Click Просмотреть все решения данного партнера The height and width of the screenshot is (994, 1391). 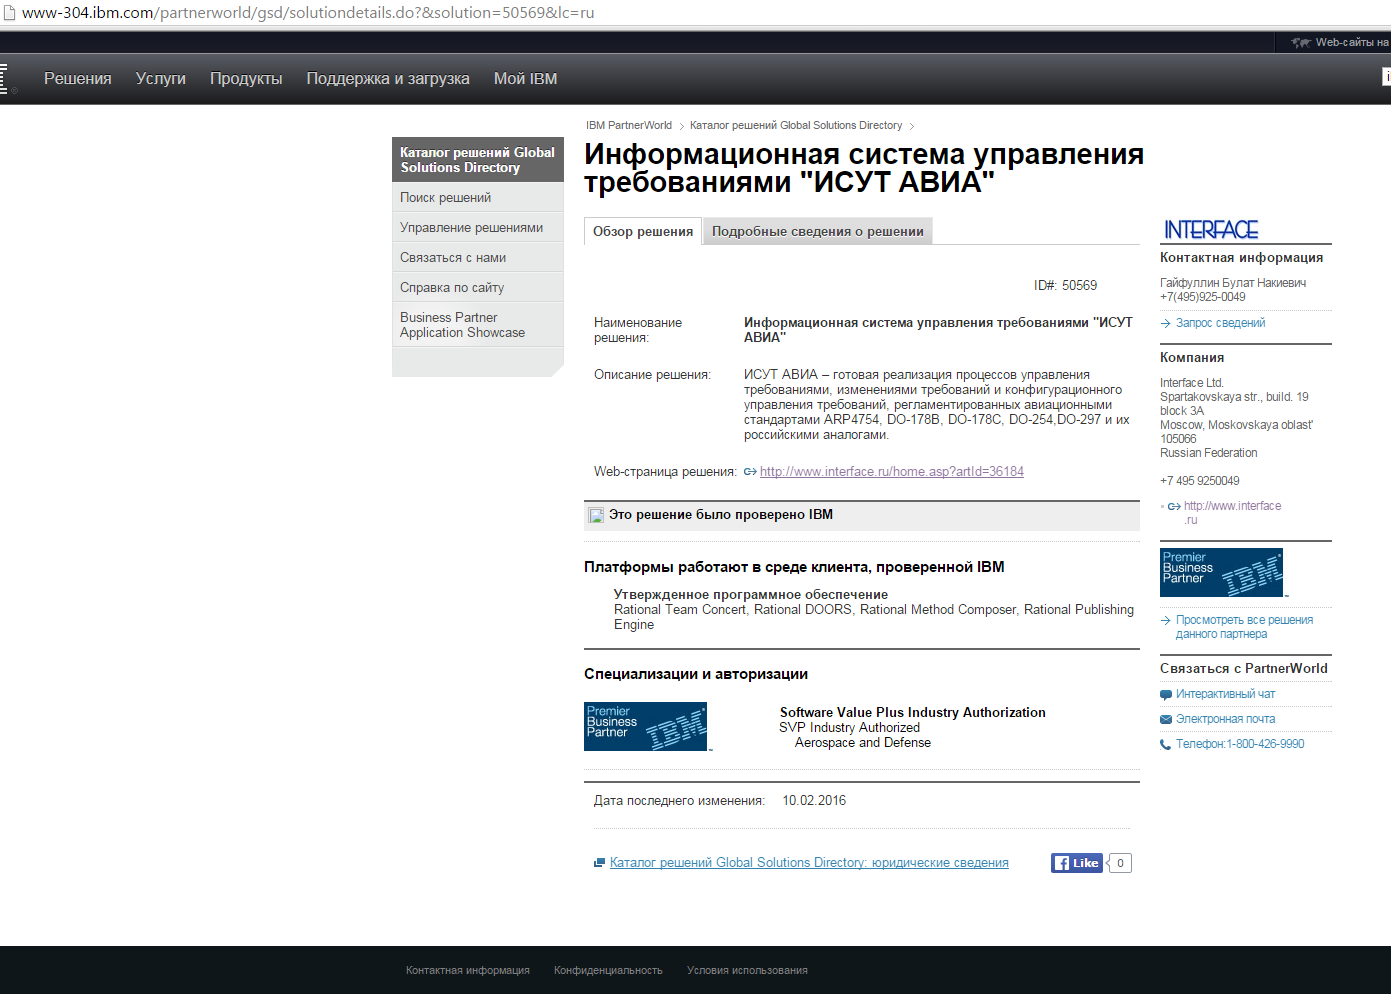coord(1243,627)
